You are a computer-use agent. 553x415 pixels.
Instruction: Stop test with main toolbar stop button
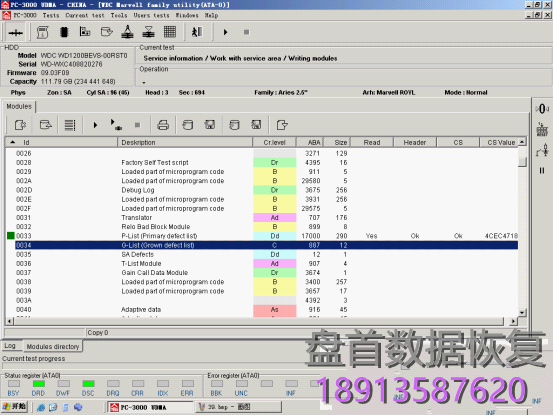pyautogui.click(x=246, y=32)
